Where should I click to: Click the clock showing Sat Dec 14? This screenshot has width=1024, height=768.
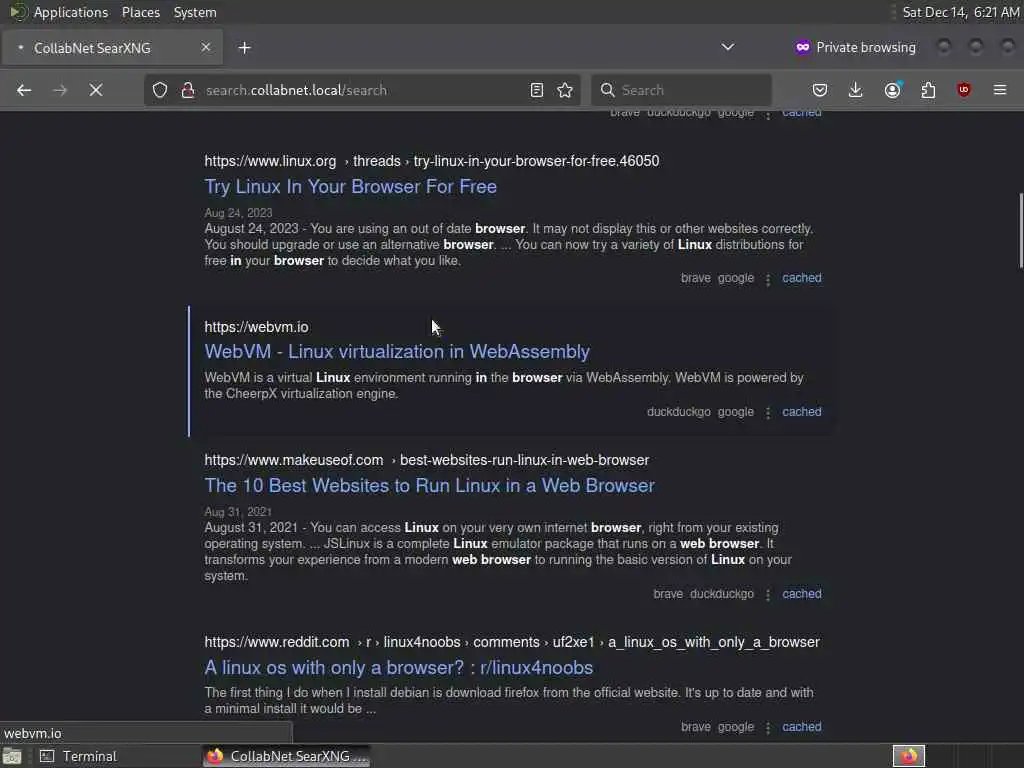961,12
